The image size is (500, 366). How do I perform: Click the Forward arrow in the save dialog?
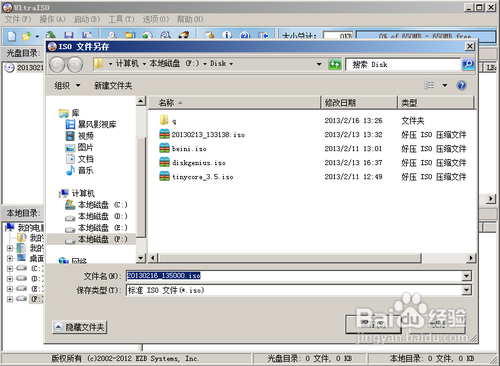pos(75,65)
